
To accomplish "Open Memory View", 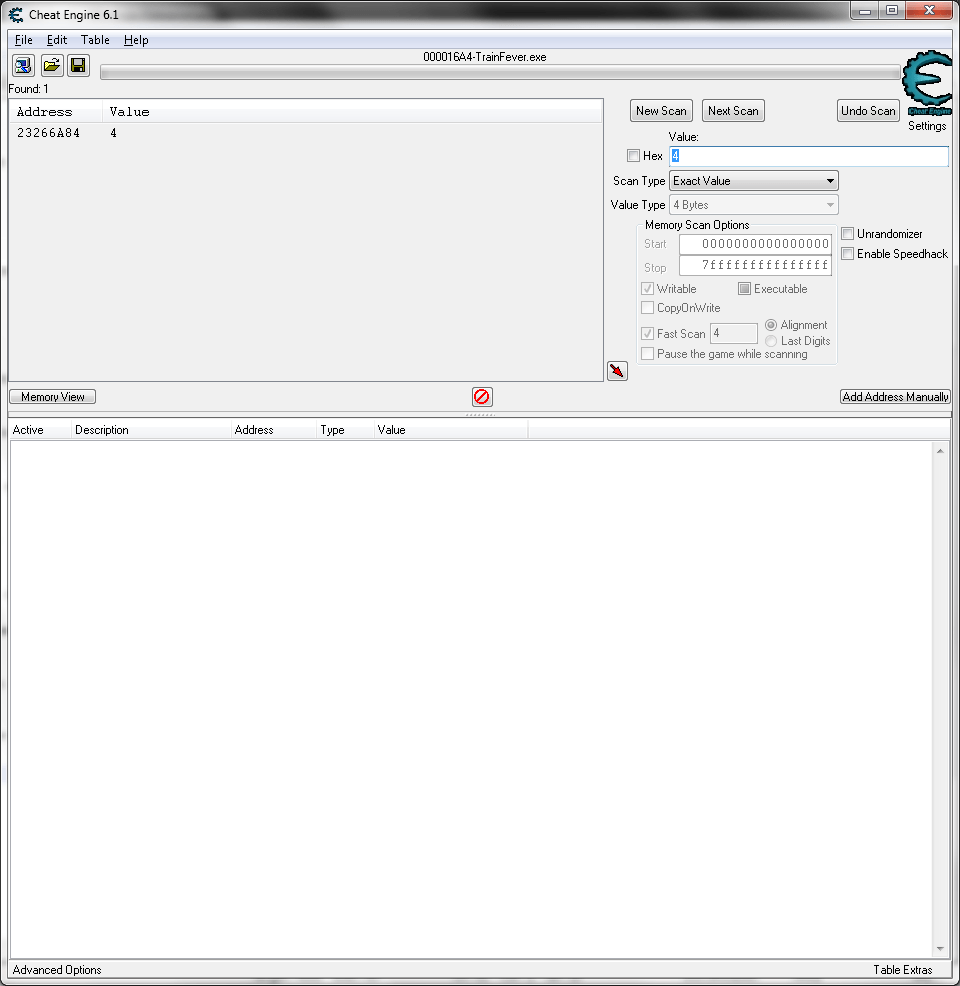I will click(53, 397).
